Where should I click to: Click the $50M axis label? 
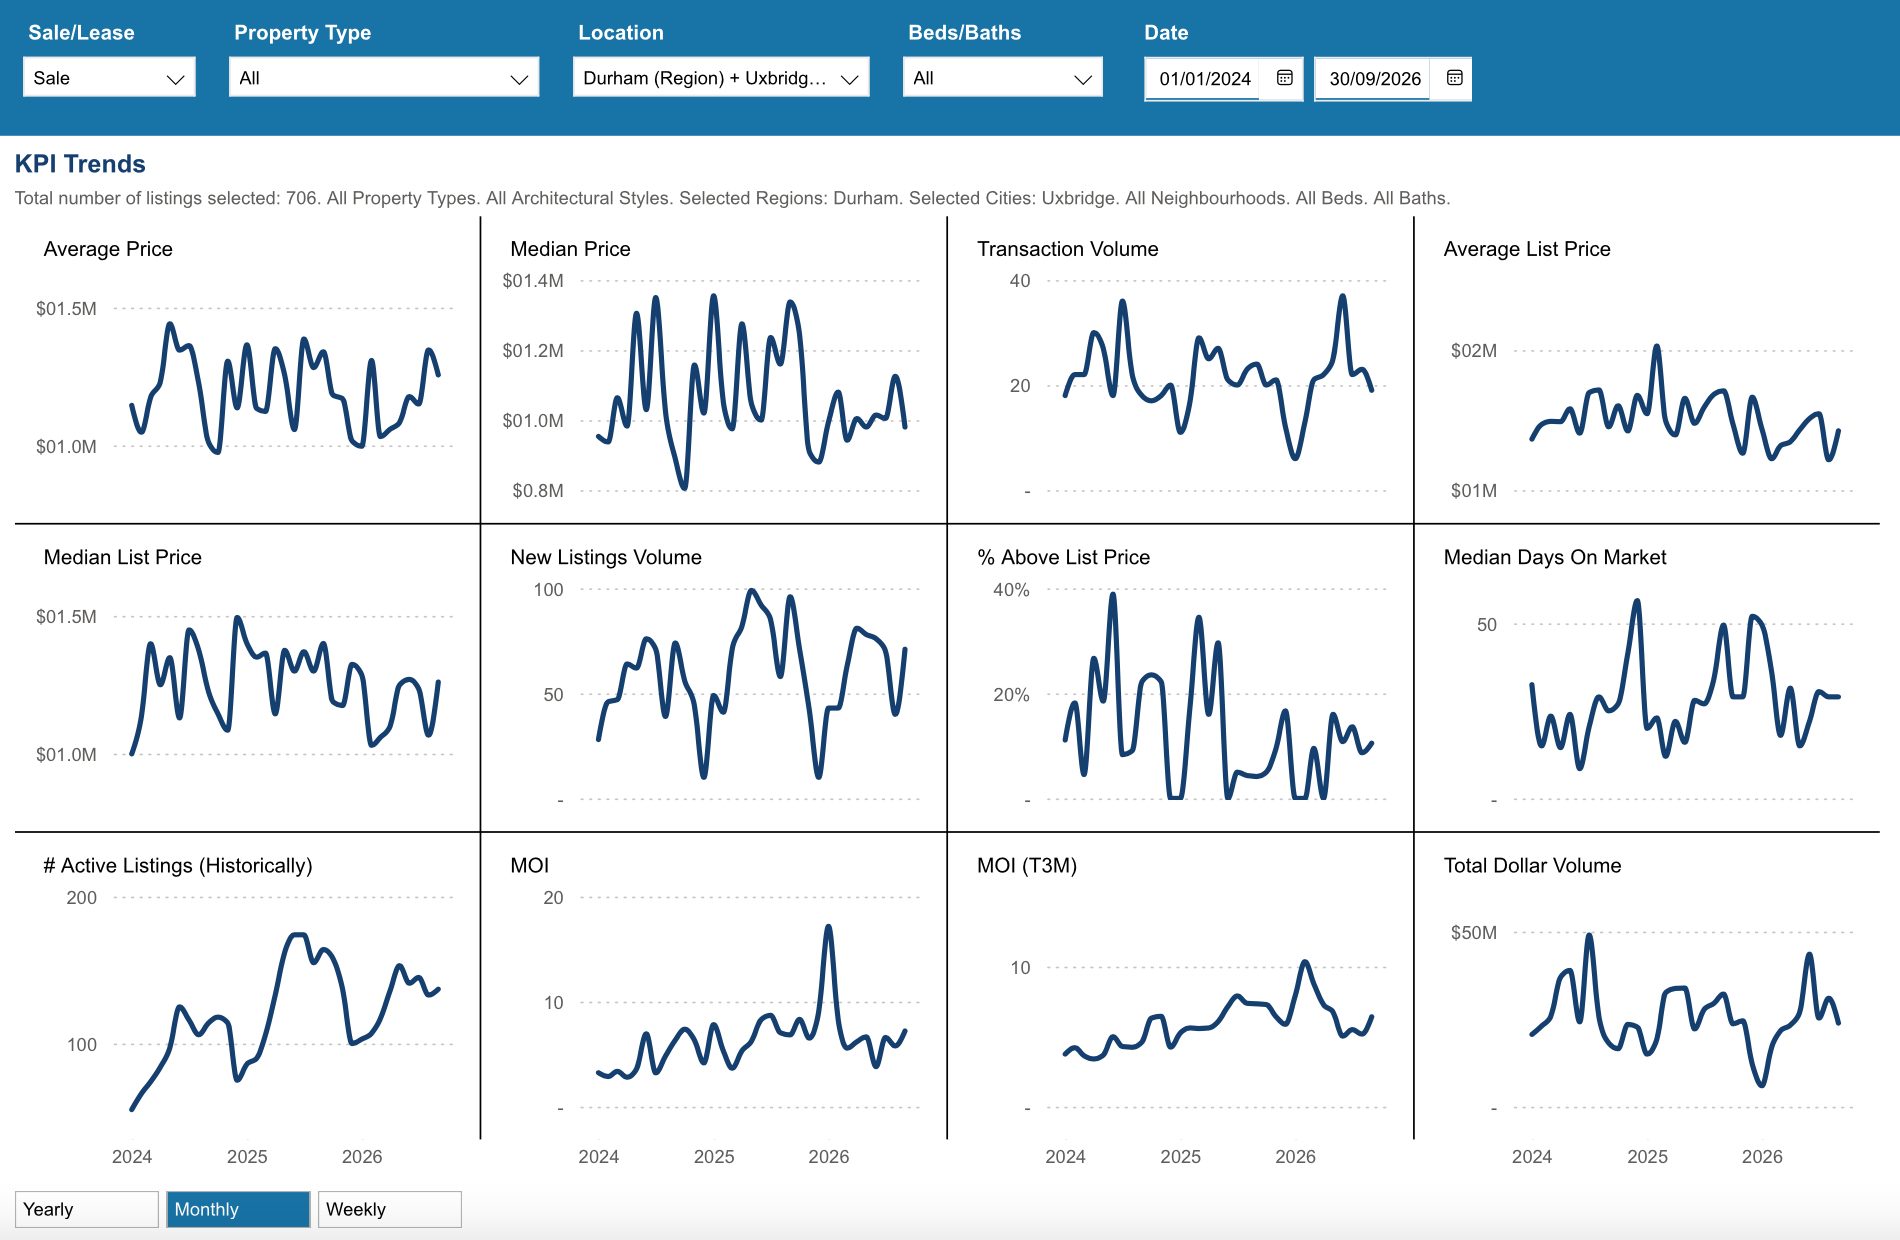(1474, 933)
